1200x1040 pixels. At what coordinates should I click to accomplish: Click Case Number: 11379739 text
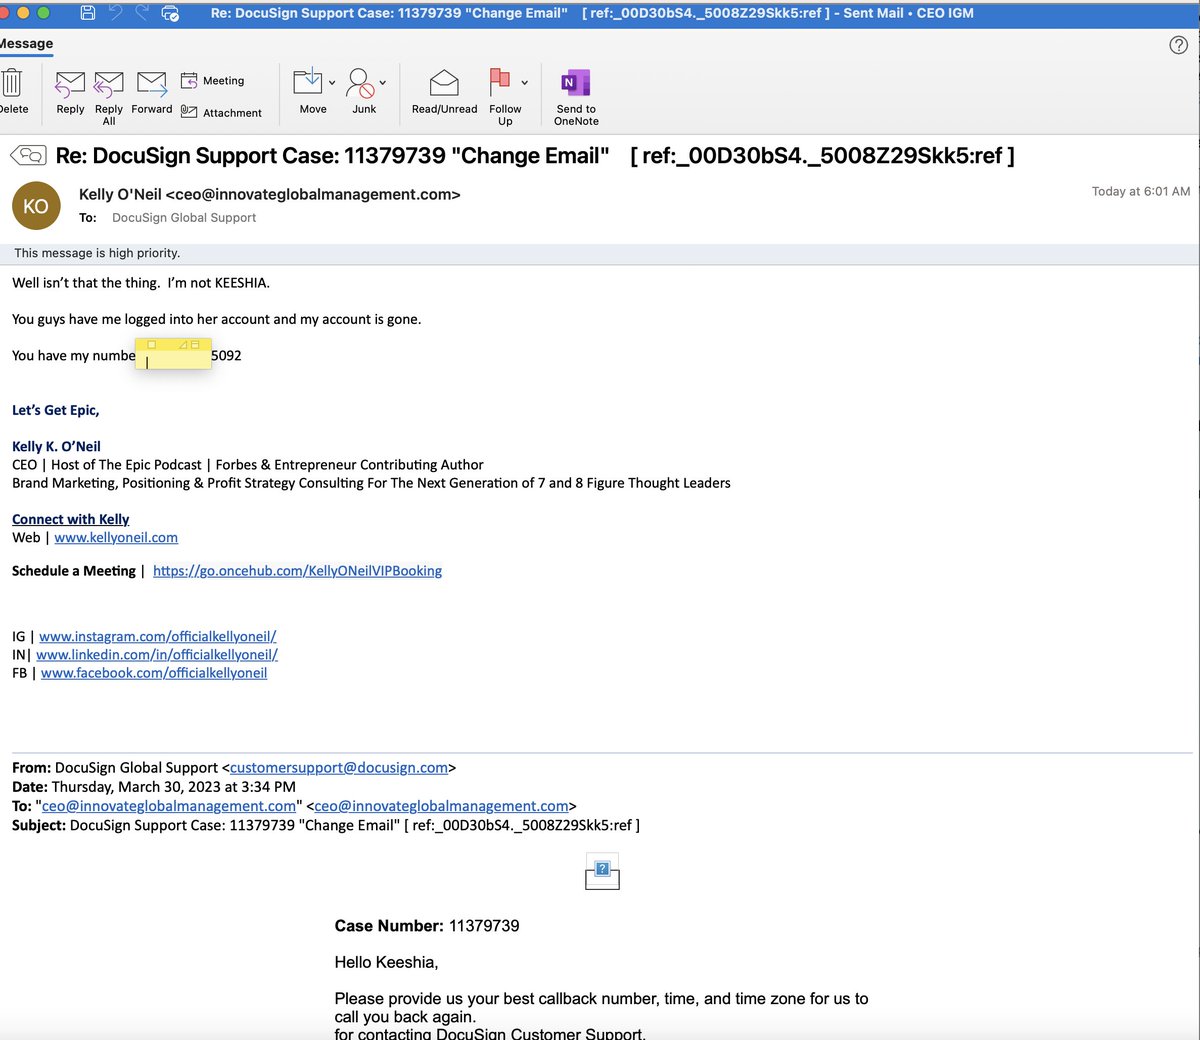(427, 926)
